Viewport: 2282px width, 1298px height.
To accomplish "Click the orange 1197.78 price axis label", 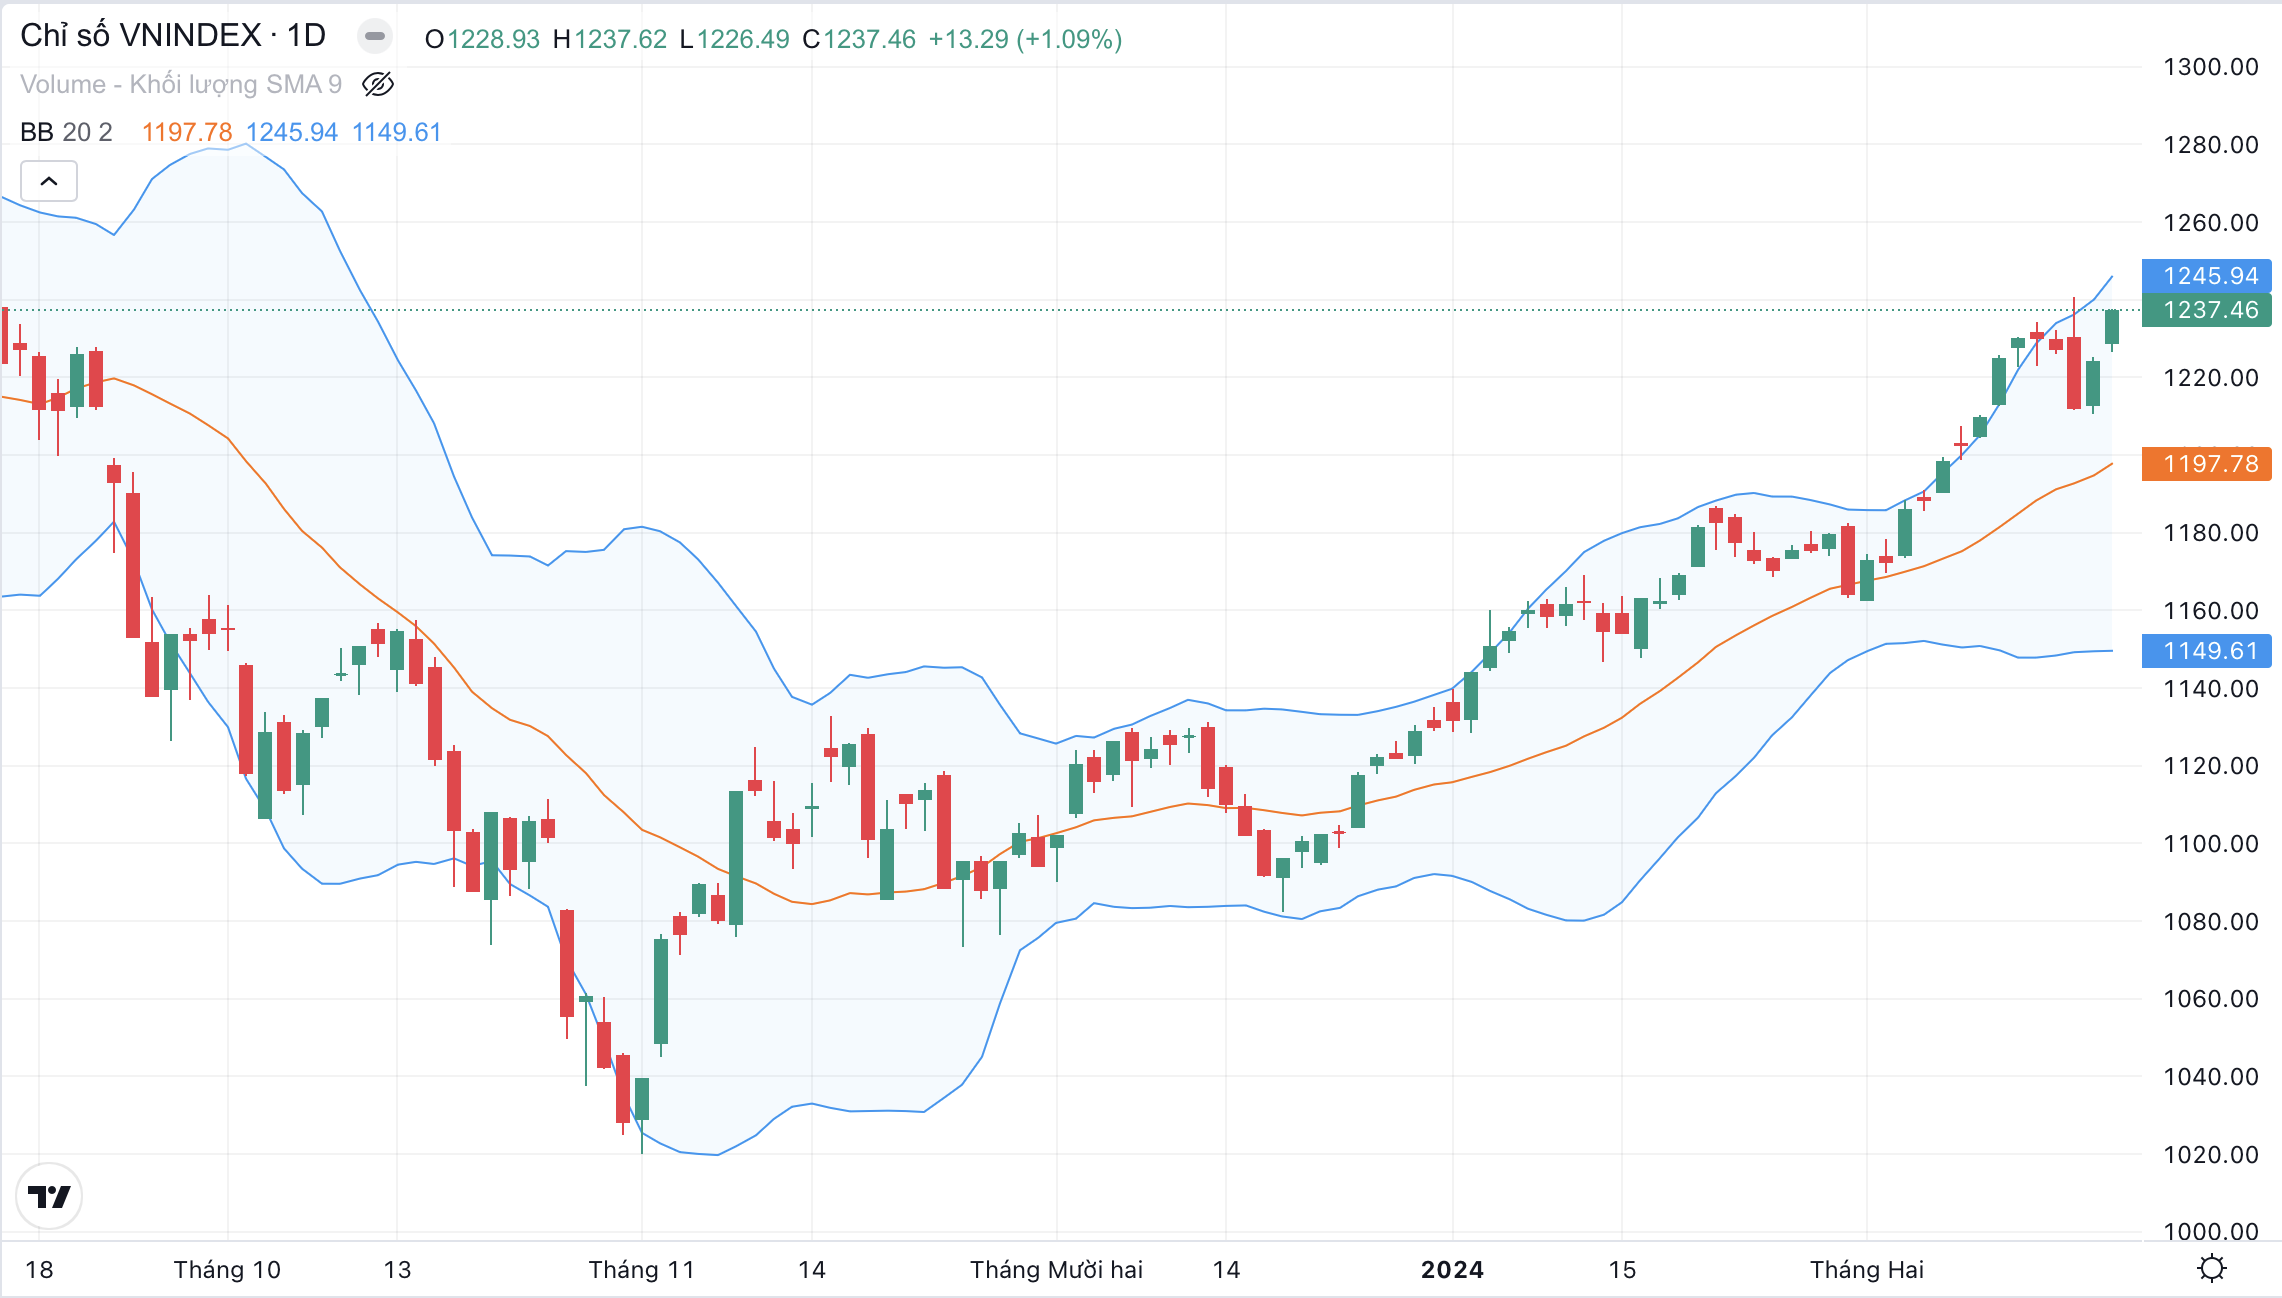I will point(2207,464).
